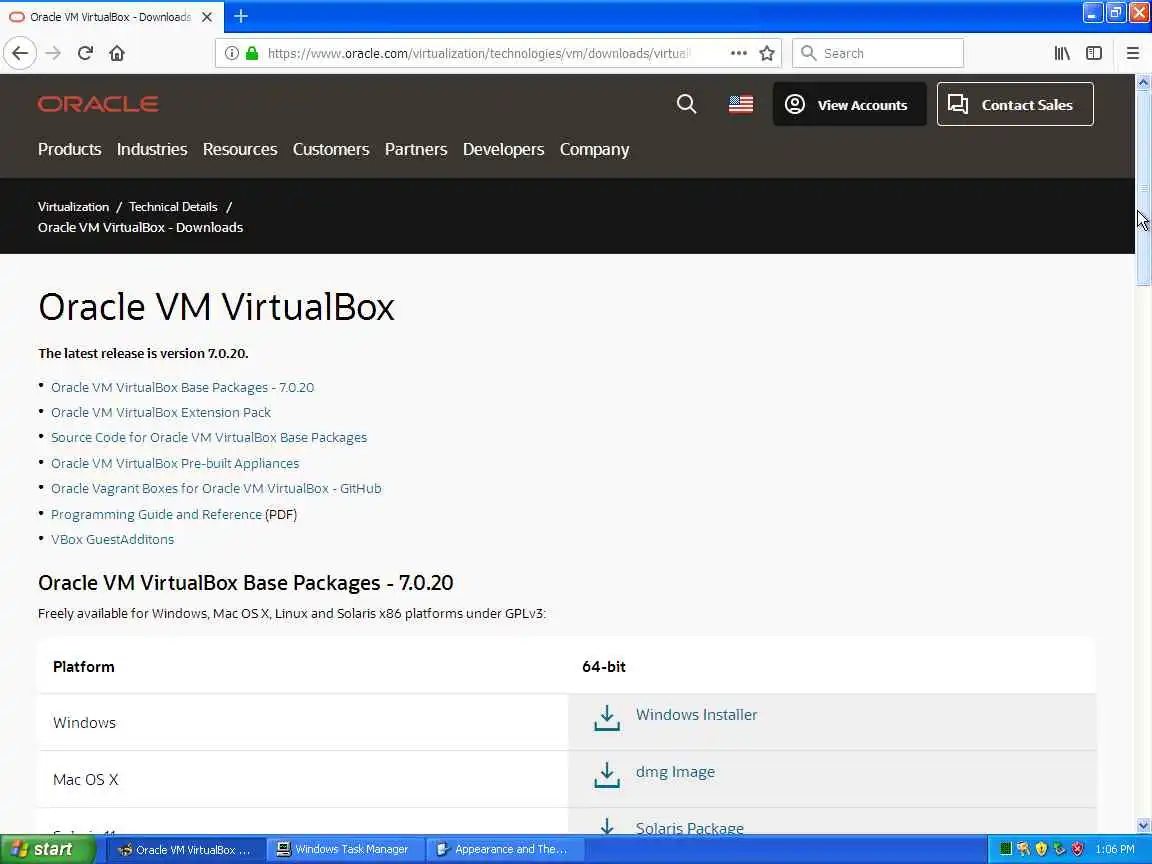Open the Developers menu
Viewport: 1152px width, 864px height.
[x=503, y=149]
